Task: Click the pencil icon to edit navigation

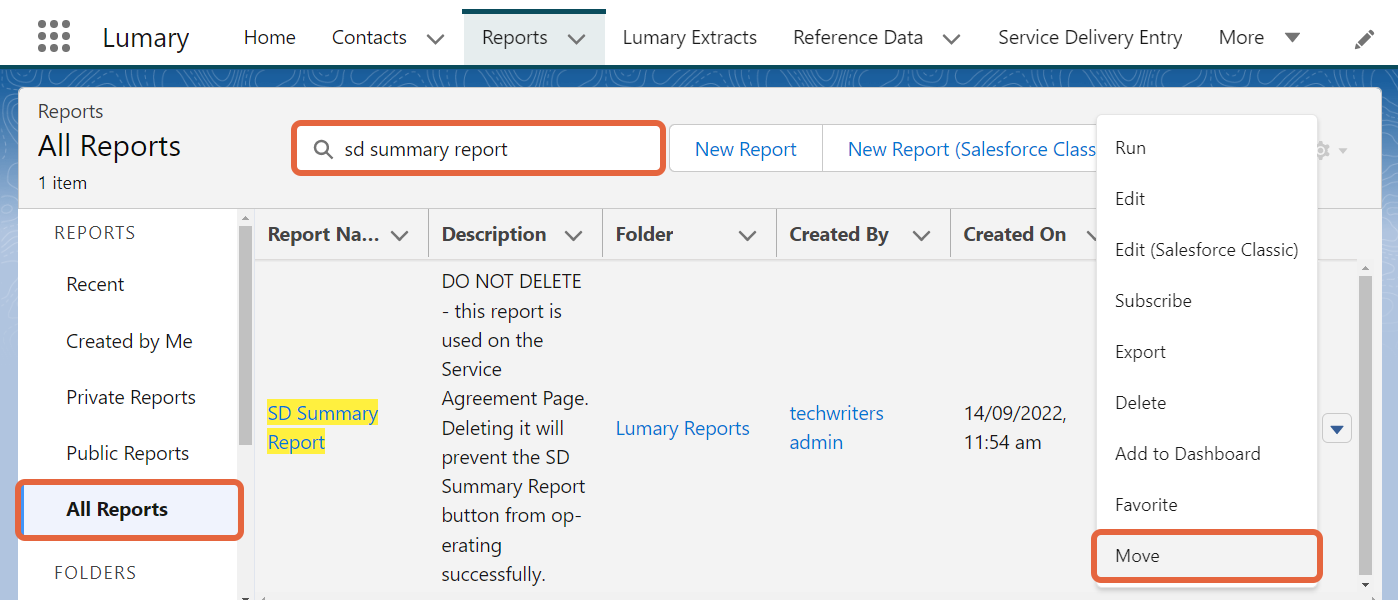Action: 1364,39
